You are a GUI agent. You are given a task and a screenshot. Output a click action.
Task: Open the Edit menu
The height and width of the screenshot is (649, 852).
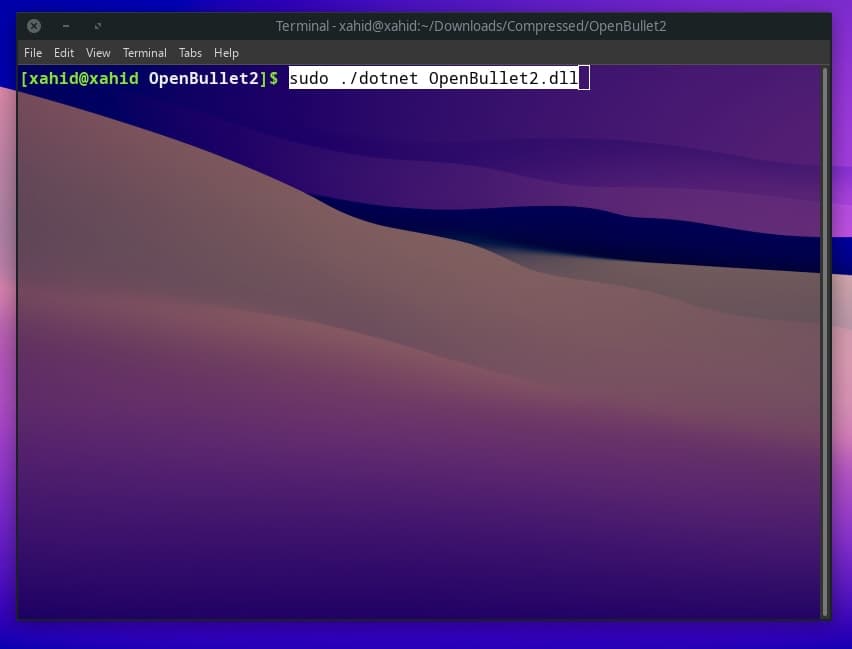click(x=64, y=53)
